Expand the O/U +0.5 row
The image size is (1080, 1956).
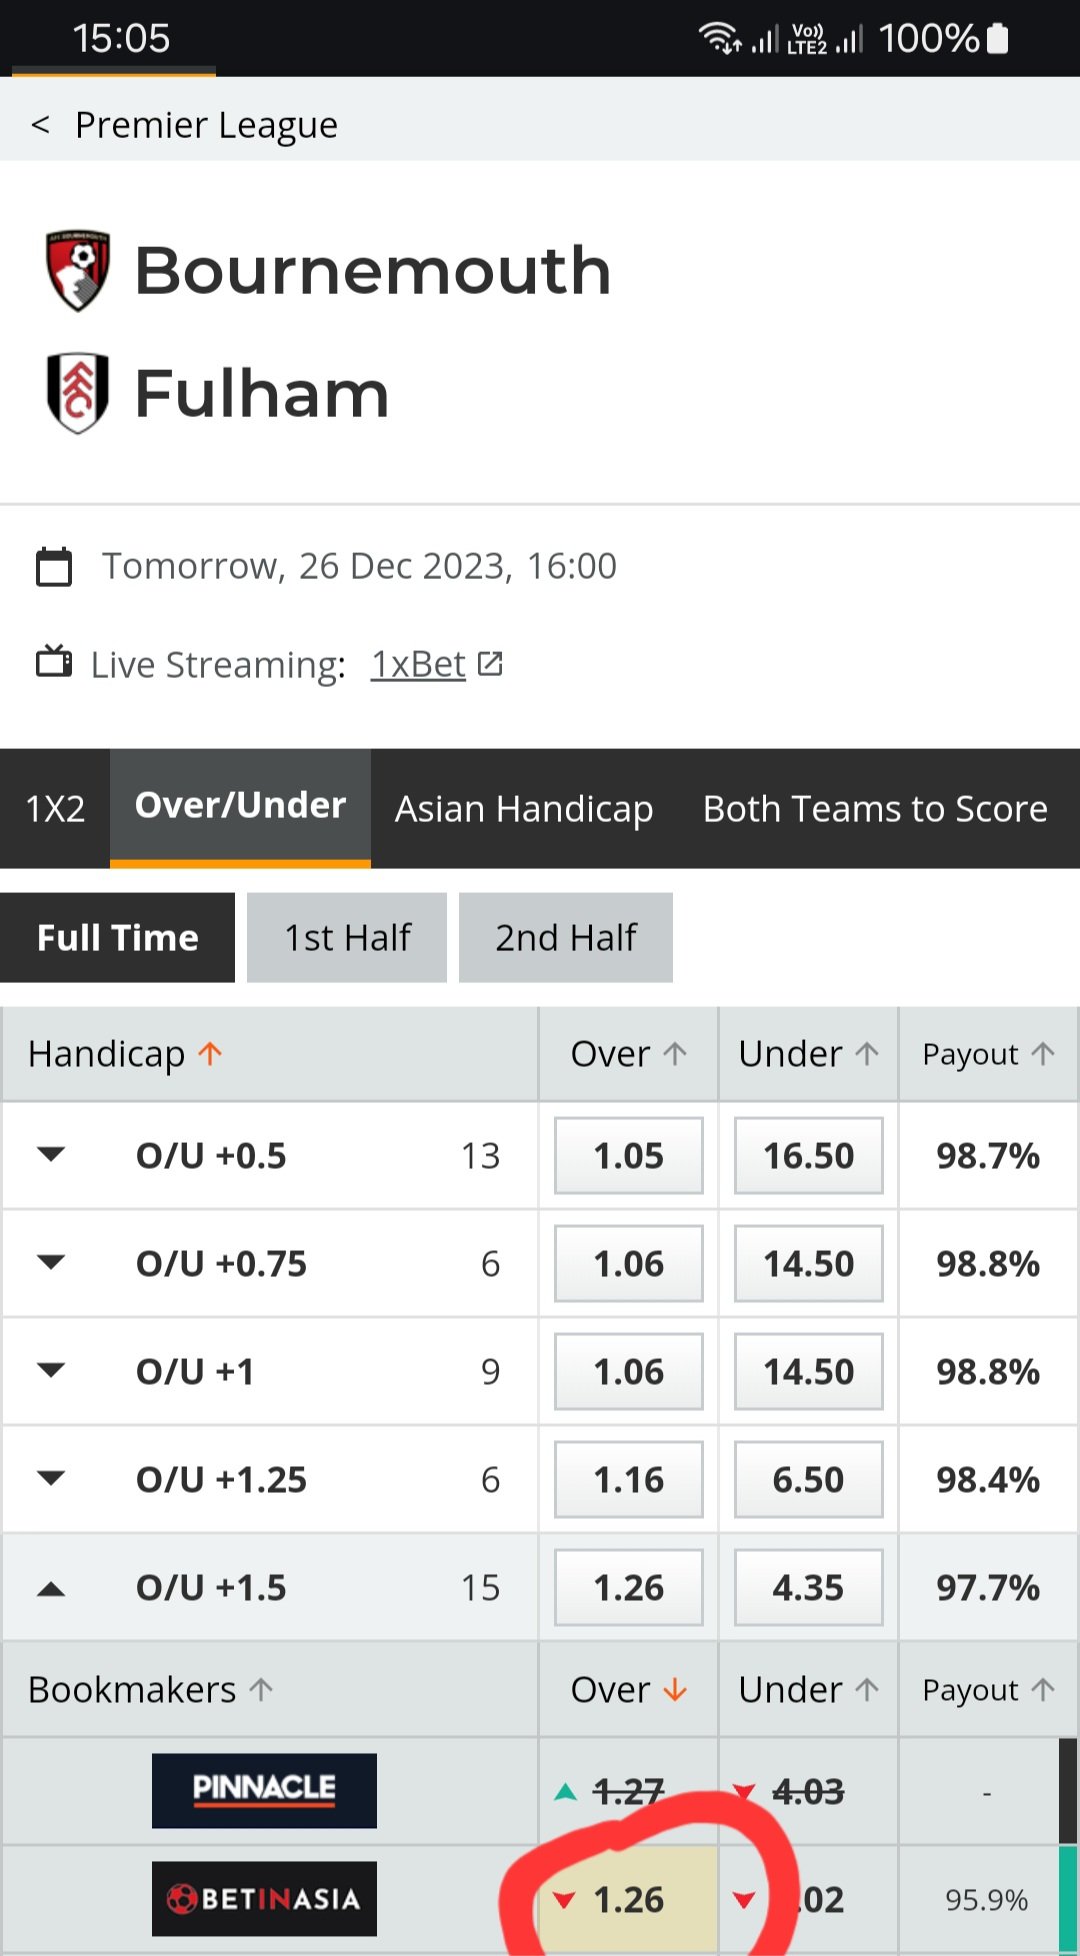point(51,1155)
